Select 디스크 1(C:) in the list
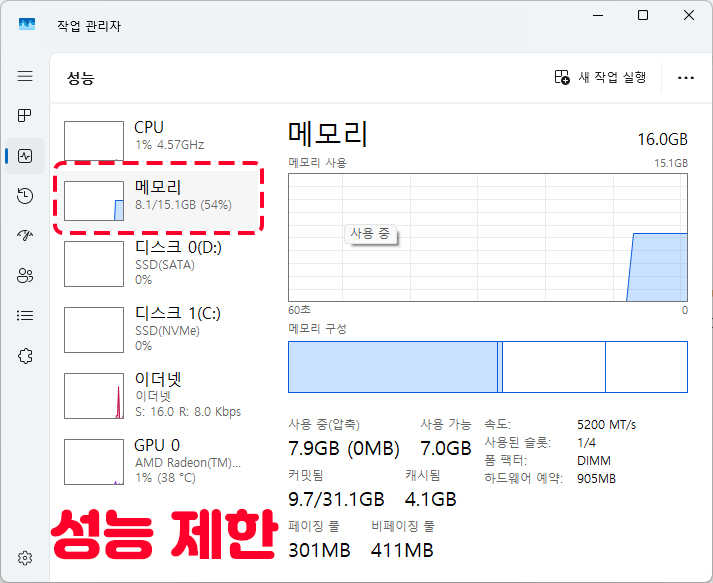713x583 pixels. pyautogui.click(x=157, y=329)
